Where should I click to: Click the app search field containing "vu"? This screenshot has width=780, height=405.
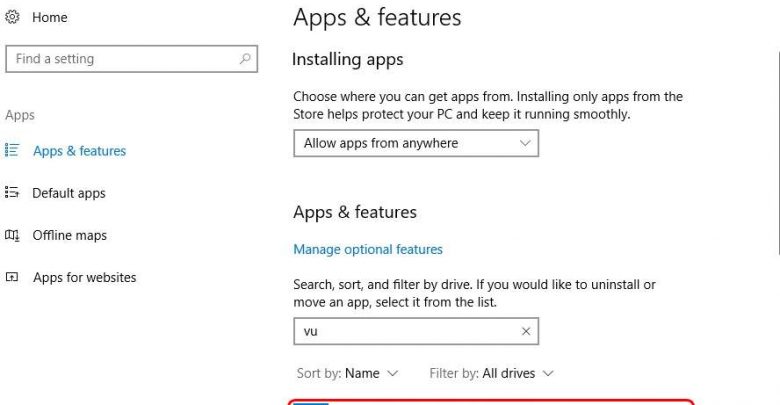pos(405,331)
